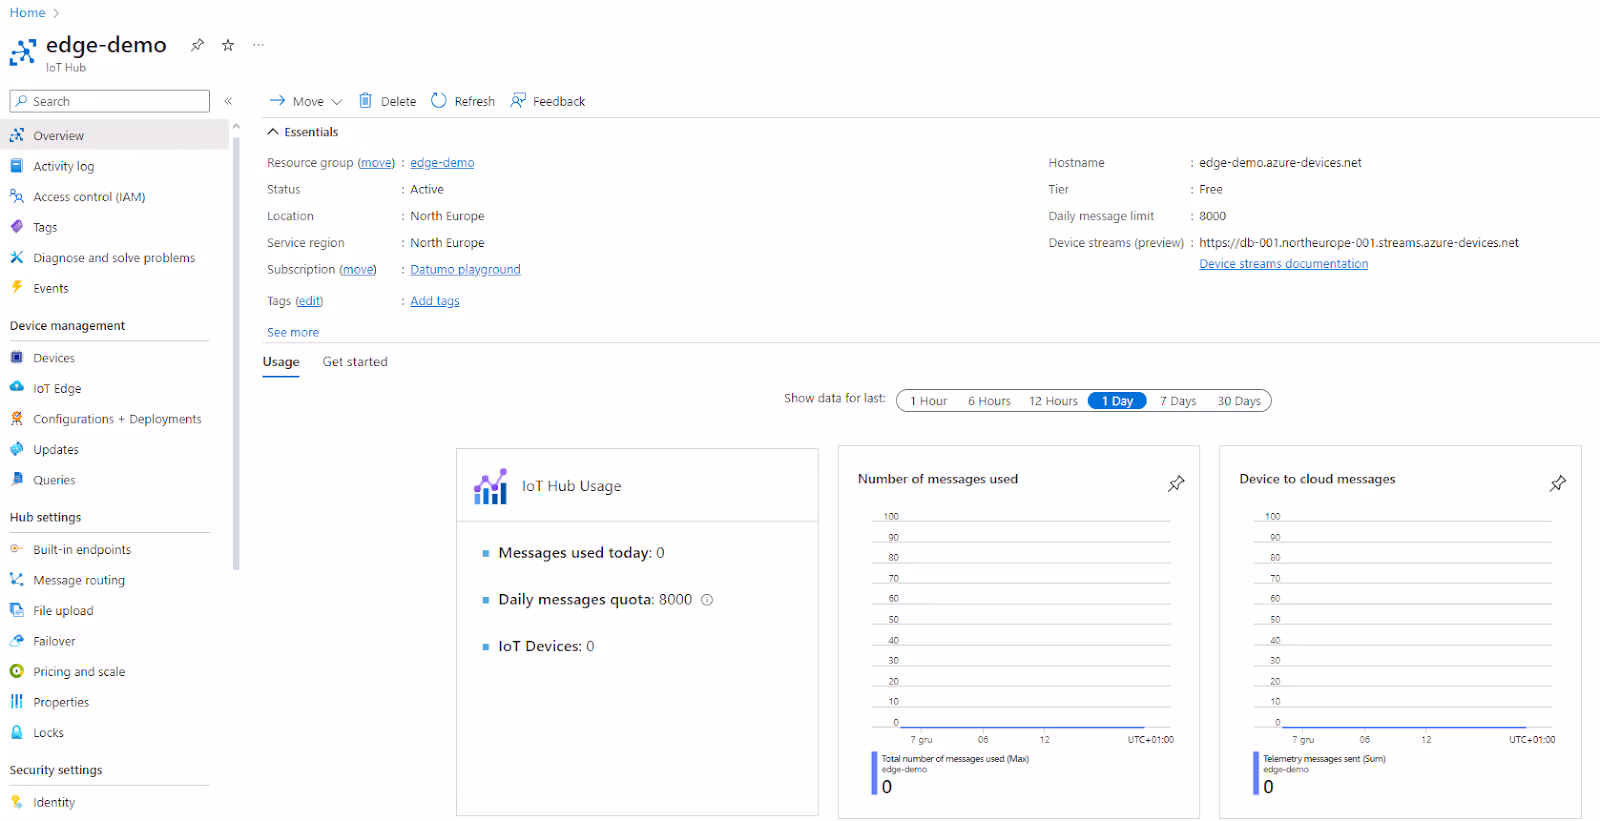Click the edit link beside Tags
Screen dimensions: 1600x821
tap(309, 301)
